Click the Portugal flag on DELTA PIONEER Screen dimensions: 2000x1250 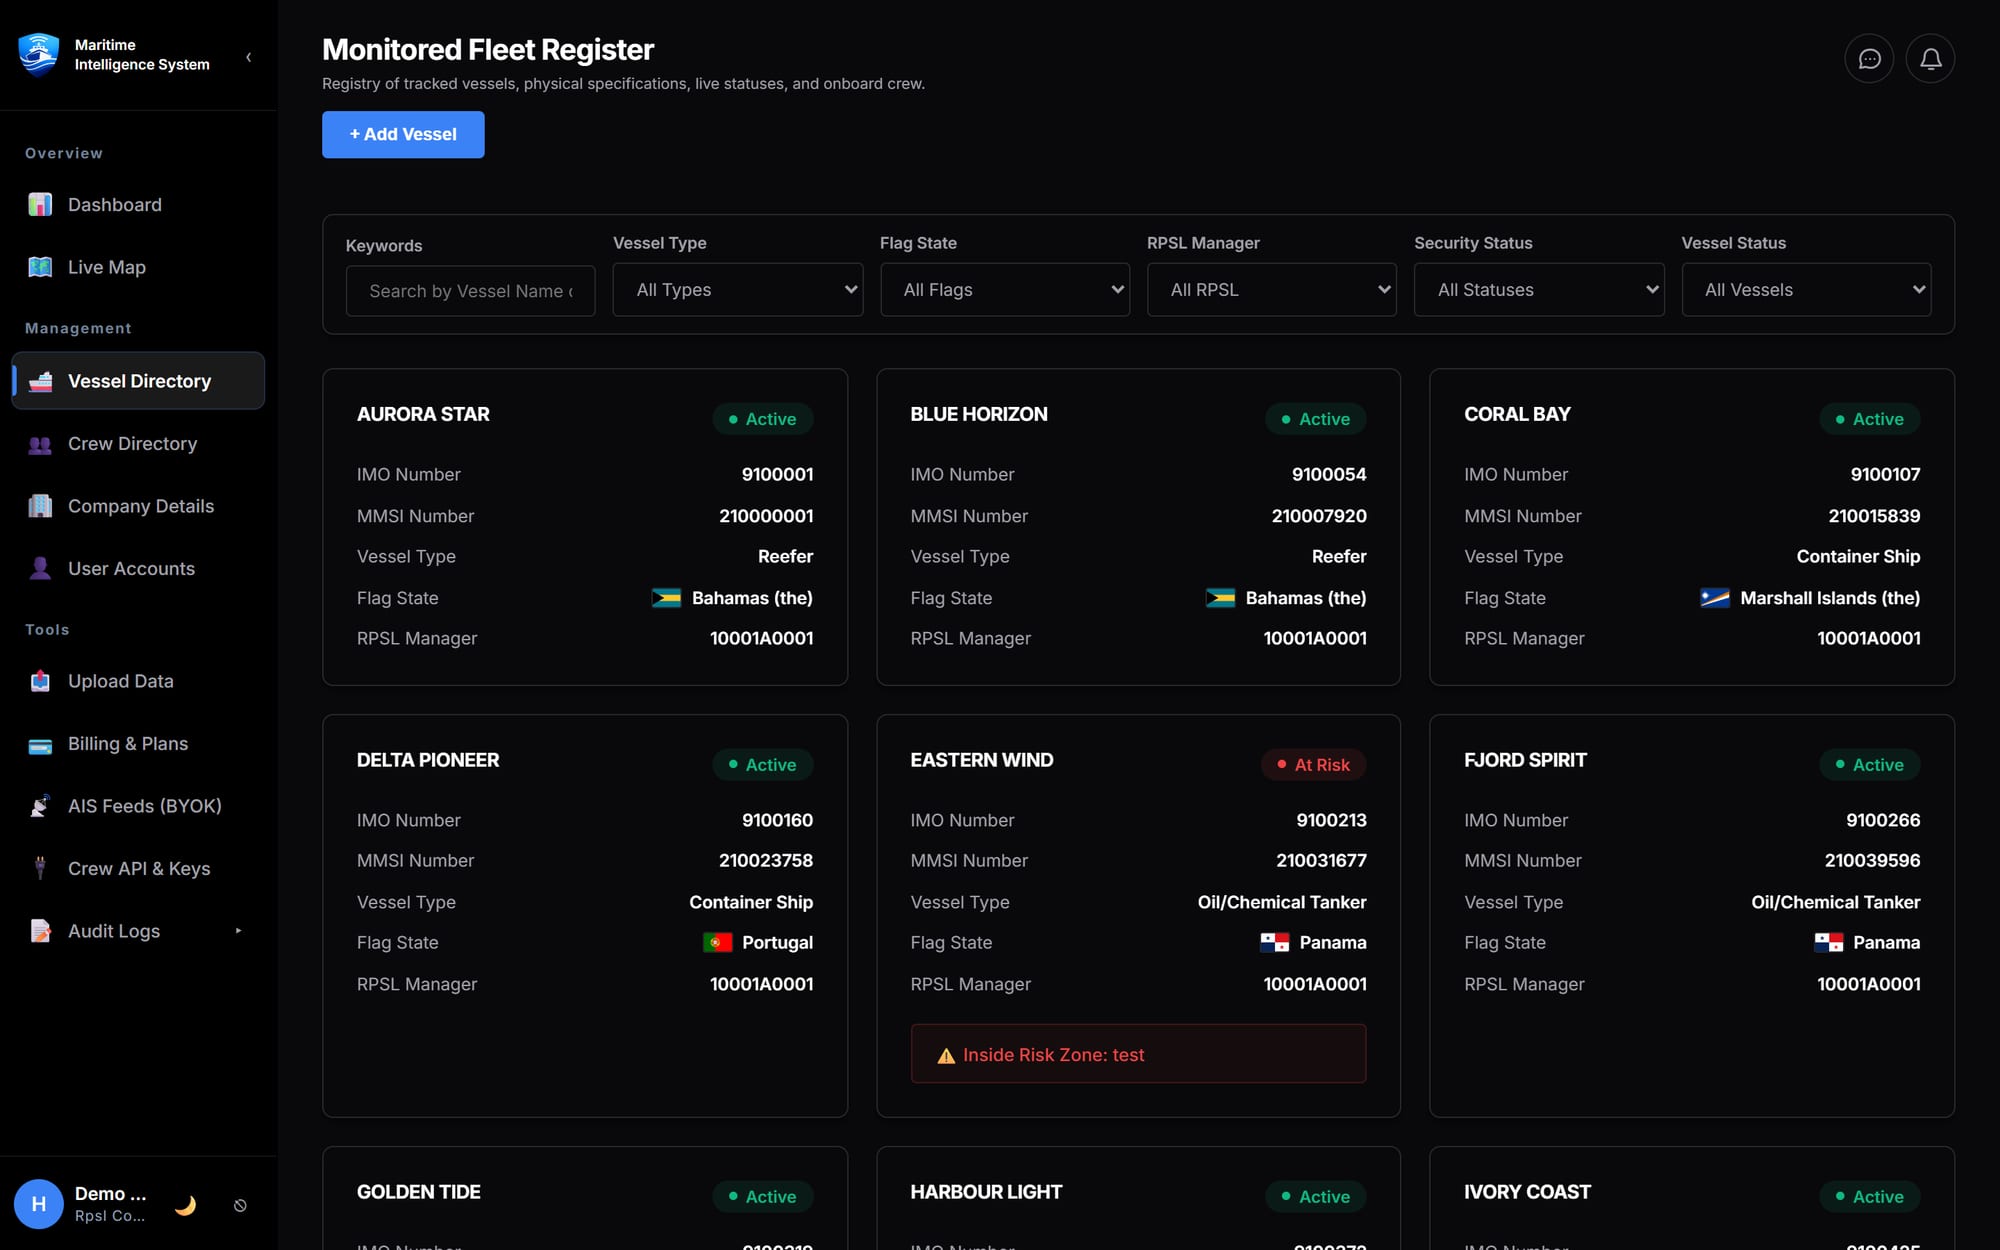tap(717, 943)
